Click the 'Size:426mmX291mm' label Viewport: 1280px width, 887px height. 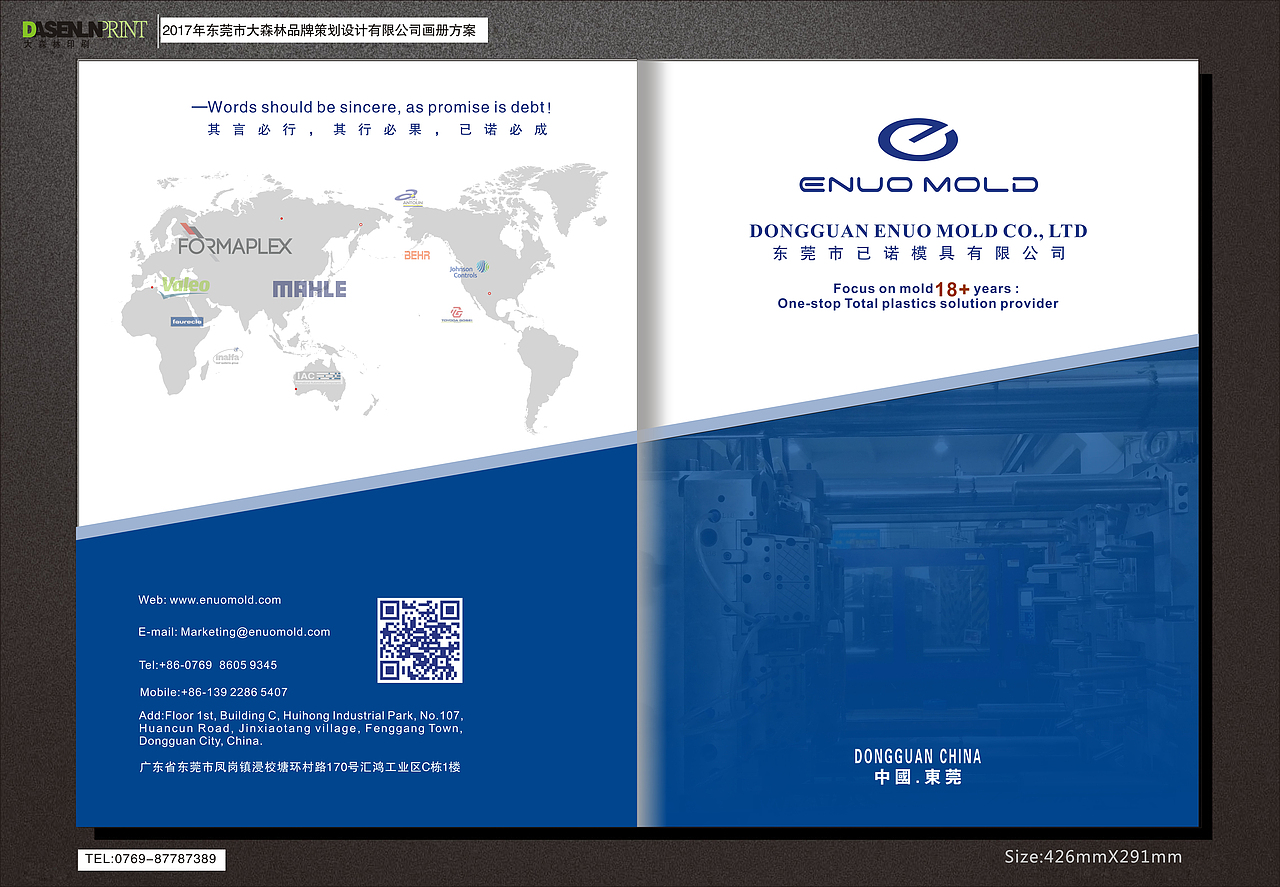[1093, 857]
